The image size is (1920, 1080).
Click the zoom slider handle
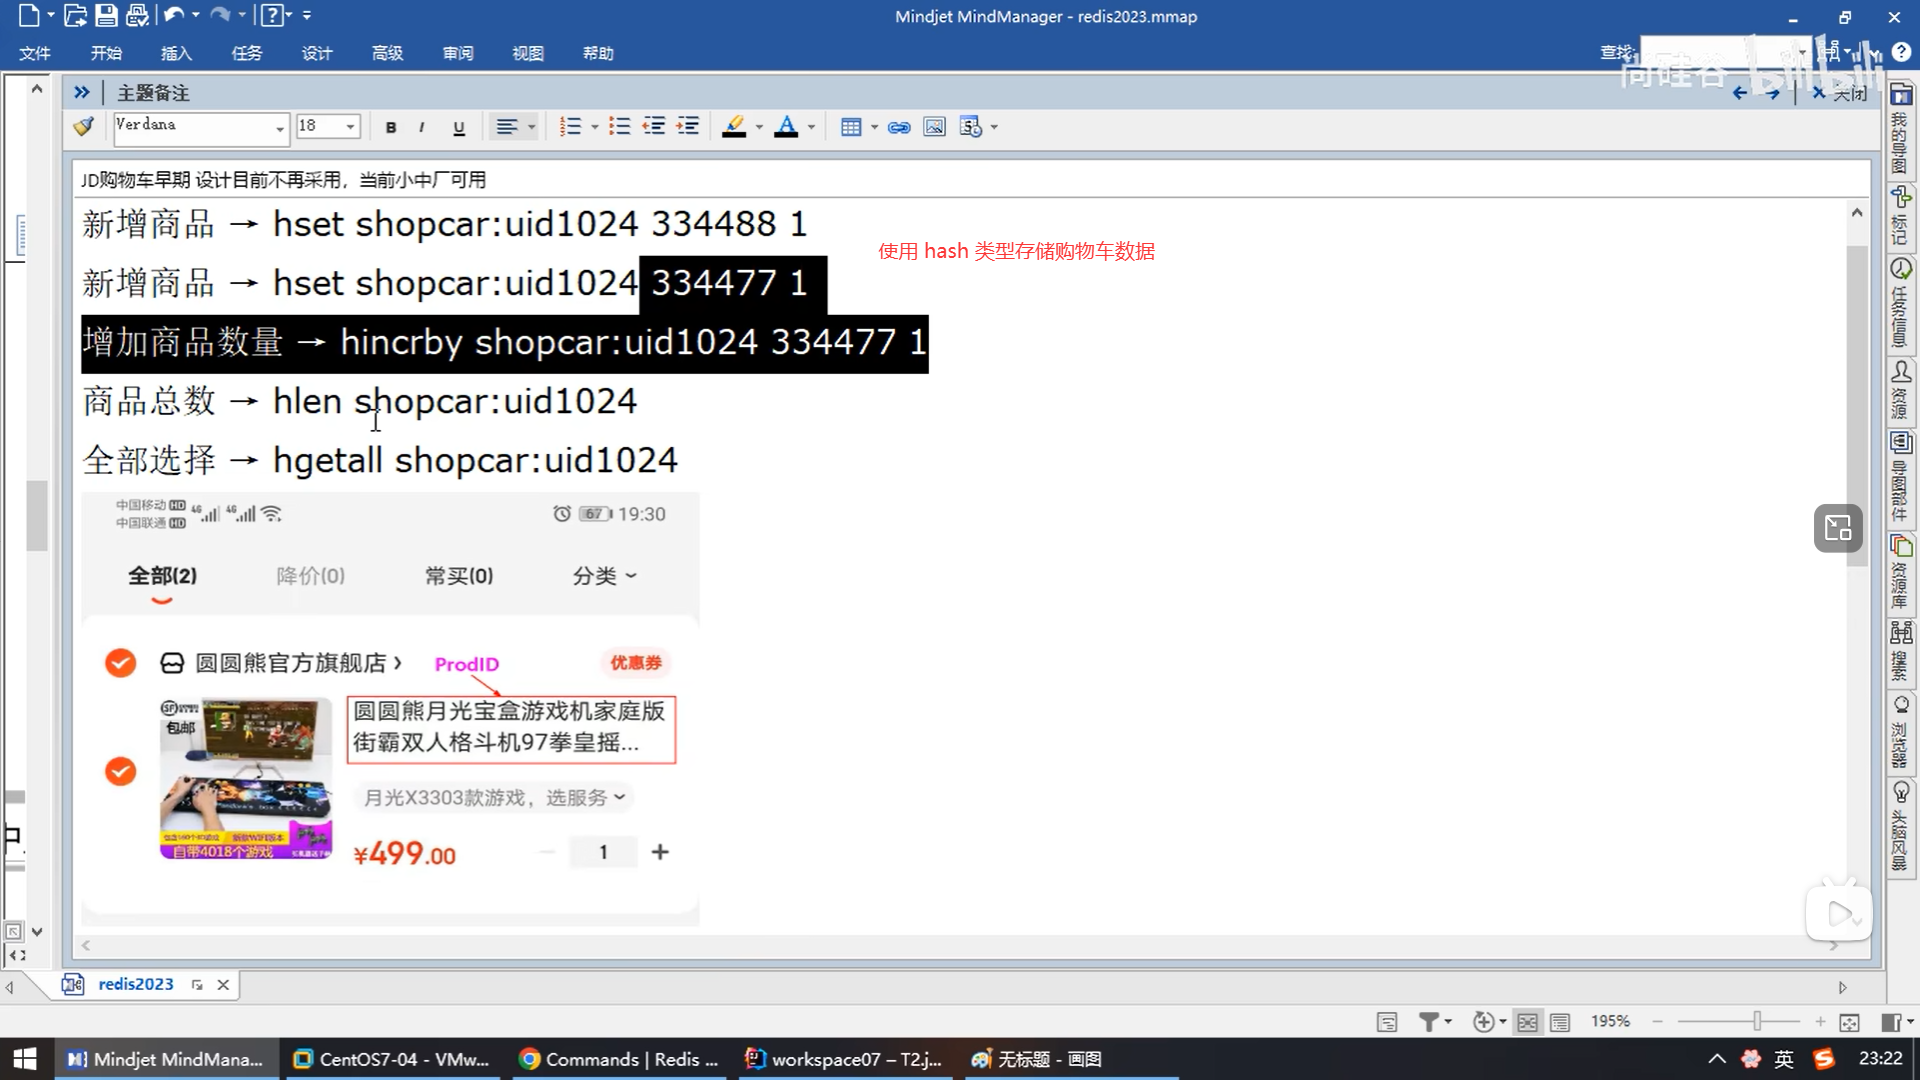(1757, 1021)
